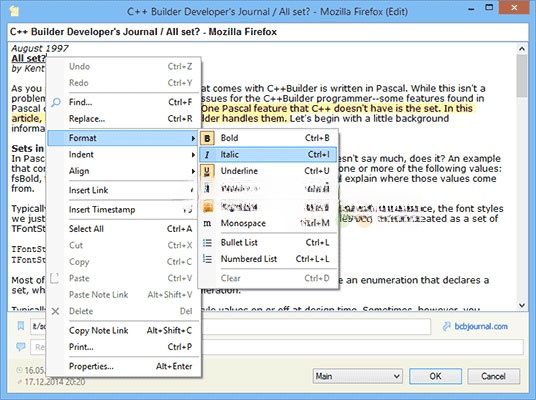The height and width of the screenshot is (400, 536).
Task: Open Properties... from the context menu
Action: [x=123, y=366]
